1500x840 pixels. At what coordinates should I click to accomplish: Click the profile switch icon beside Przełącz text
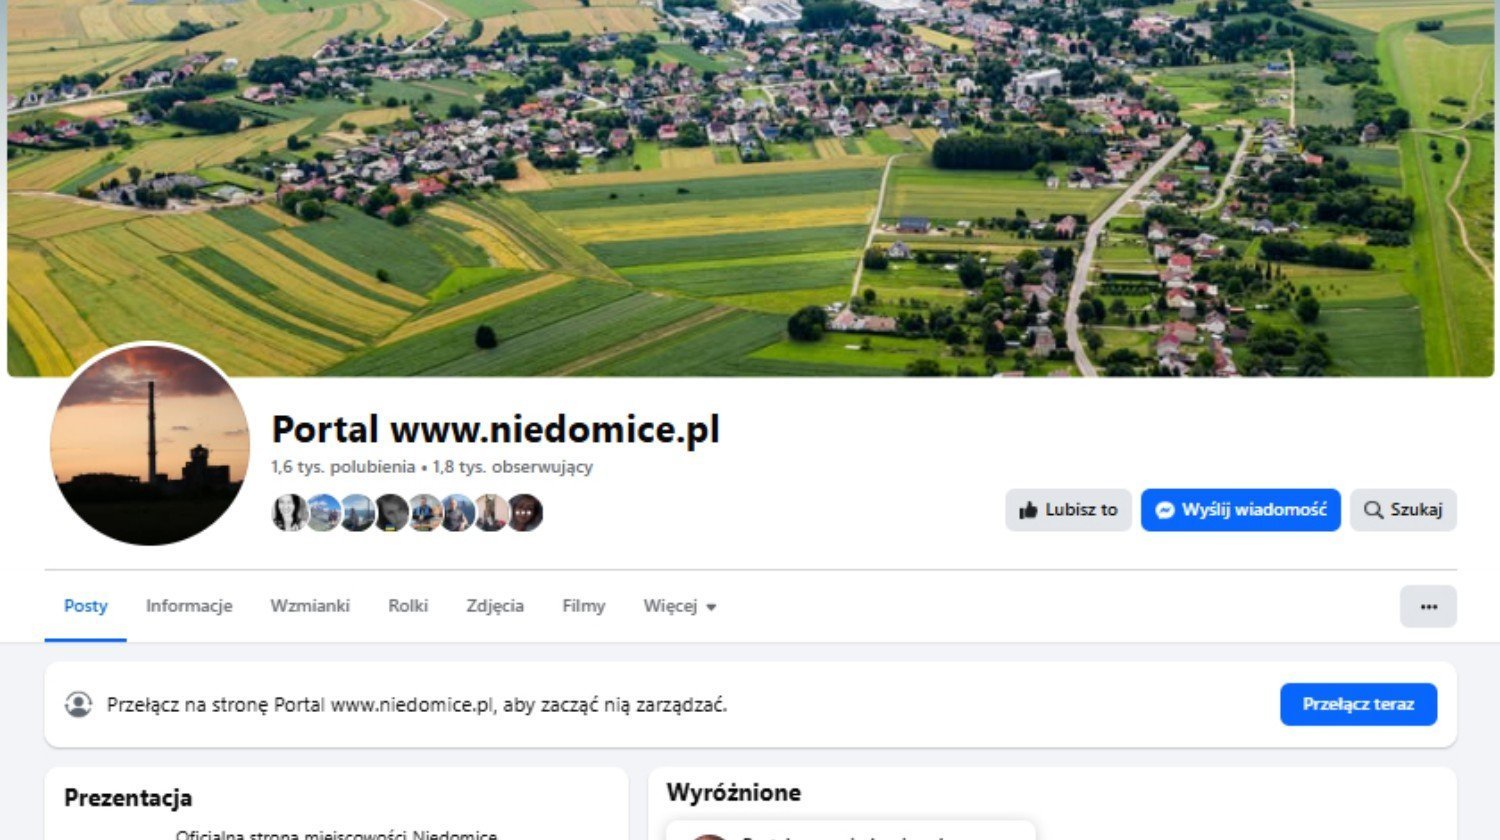pyautogui.click(x=79, y=704)
